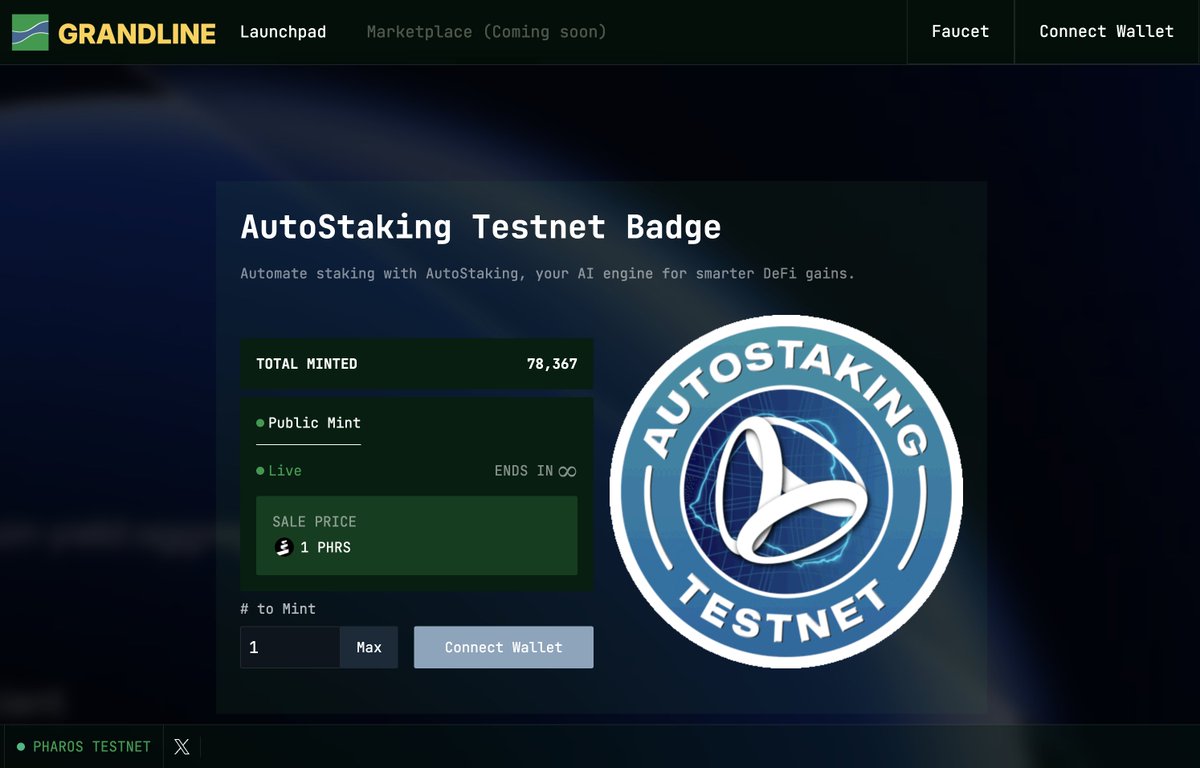Click the GRANDLINE brand text

[x=137, y=33]
